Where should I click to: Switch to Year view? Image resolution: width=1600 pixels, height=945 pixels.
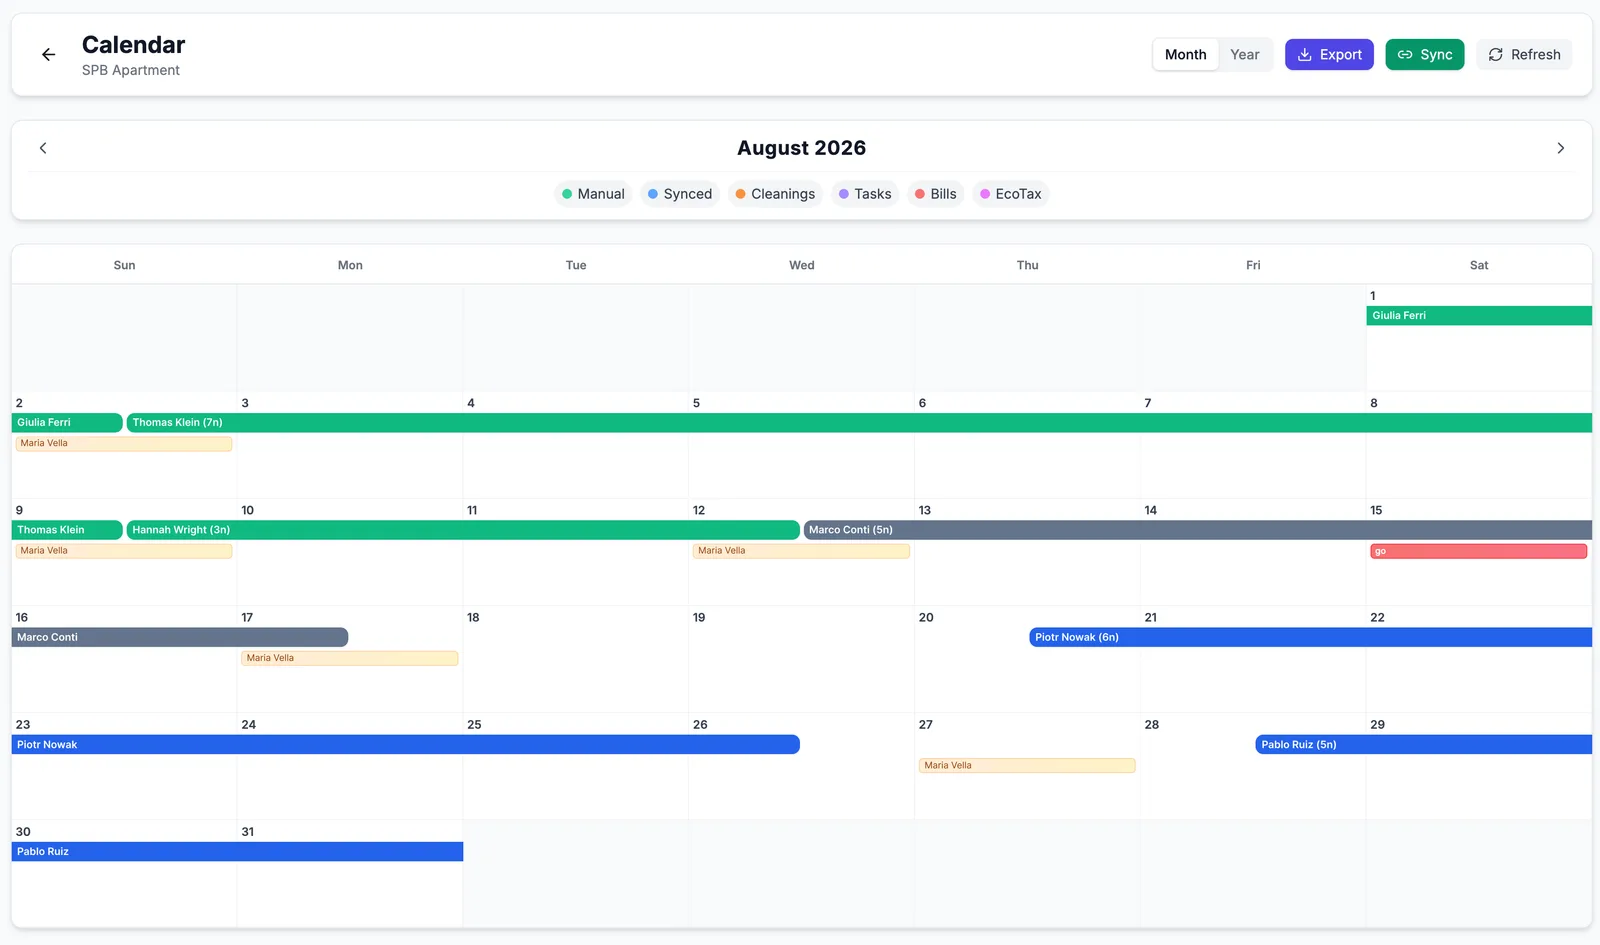point(1244,55)
